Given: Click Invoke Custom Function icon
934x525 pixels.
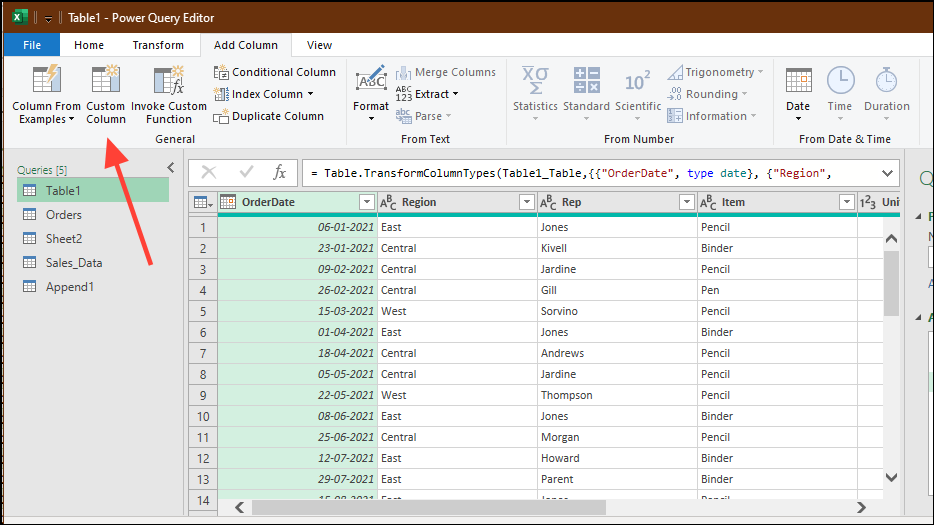Looking at the screenshot, I should pos(169,80).
